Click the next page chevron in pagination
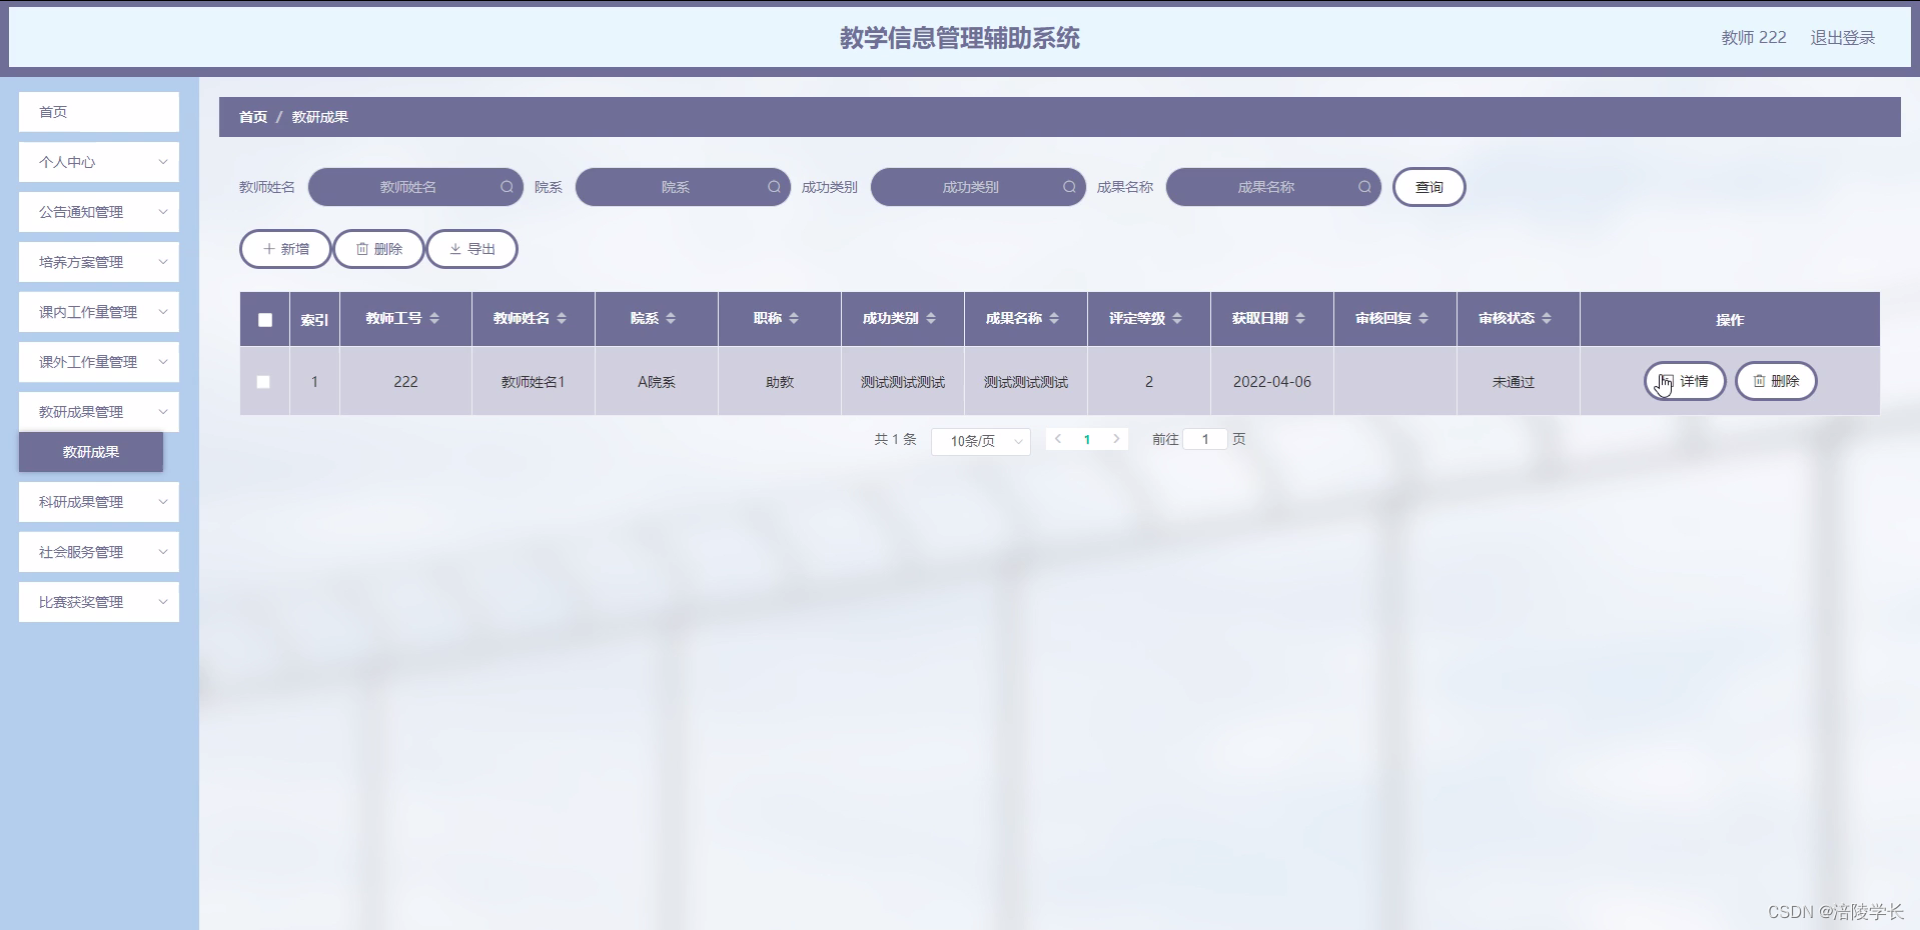The width and height of the screenshot is (1920, 930). pyautogui.click(x=1116, y=439)
